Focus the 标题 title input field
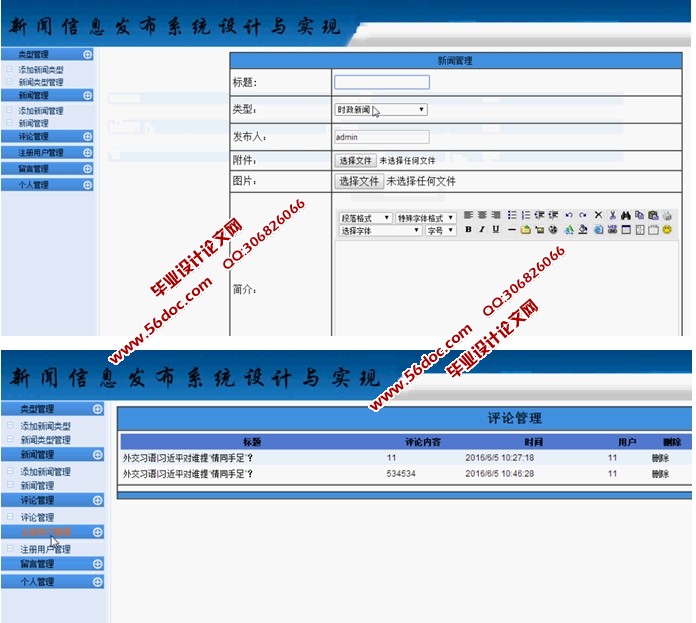The width and height of the screenshot is (696, 623). click(x=382, y=82)
